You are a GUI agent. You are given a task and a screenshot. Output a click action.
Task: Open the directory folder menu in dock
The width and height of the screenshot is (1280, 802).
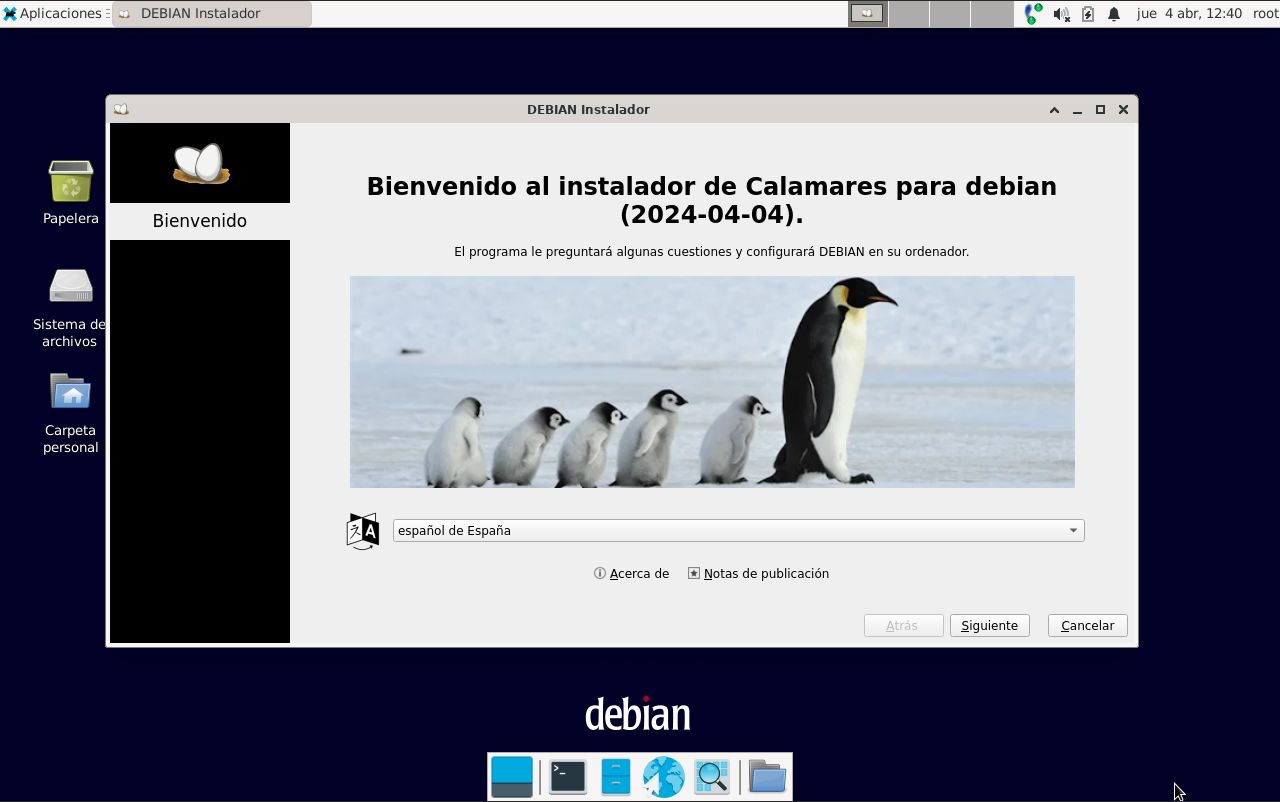pos(767,777)
